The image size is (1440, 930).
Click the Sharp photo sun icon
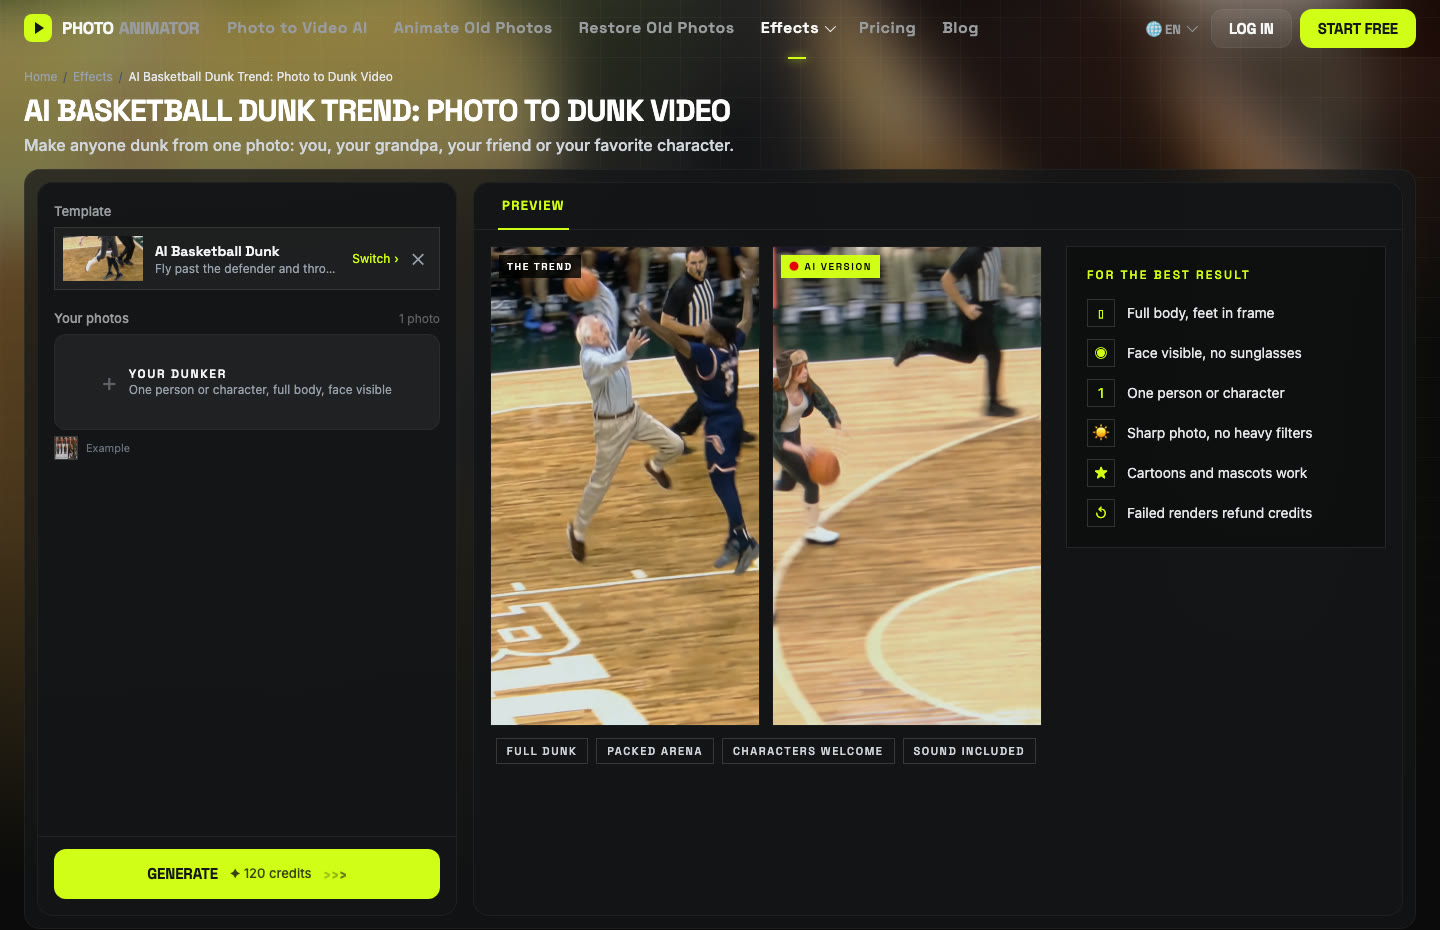pos(1101,433)
